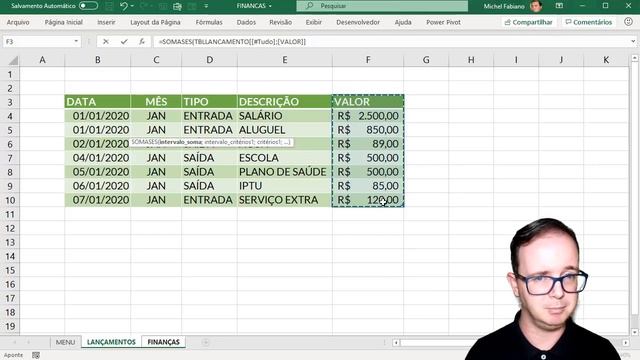Cancel the formula entry with the X icon
The width and height of the screenshot is (640, 360).
[106, 41]
